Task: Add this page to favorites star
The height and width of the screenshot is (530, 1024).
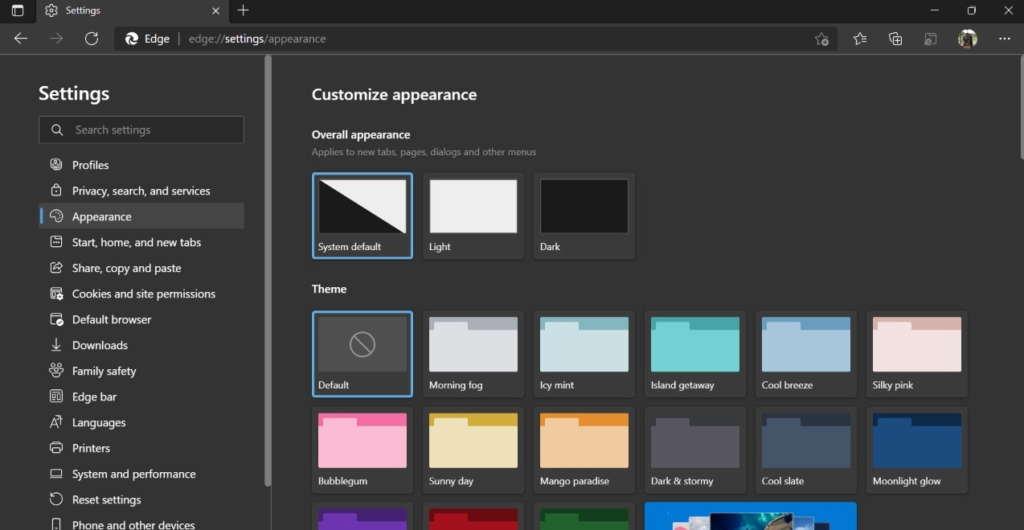Action: [x=822, y=39]
